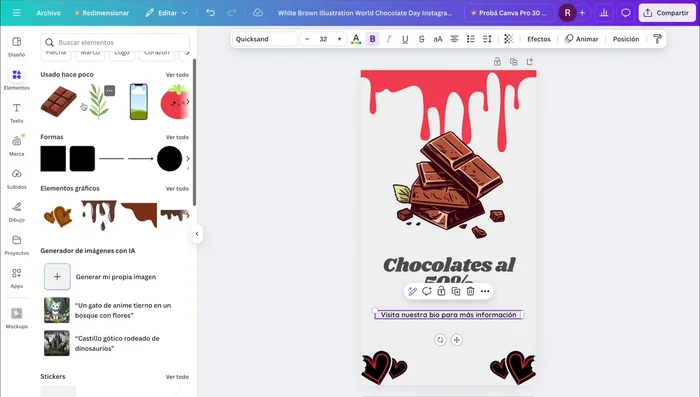Open the Texto side panel
Screen dimensions: 700x397
click(x=17, y=113)
